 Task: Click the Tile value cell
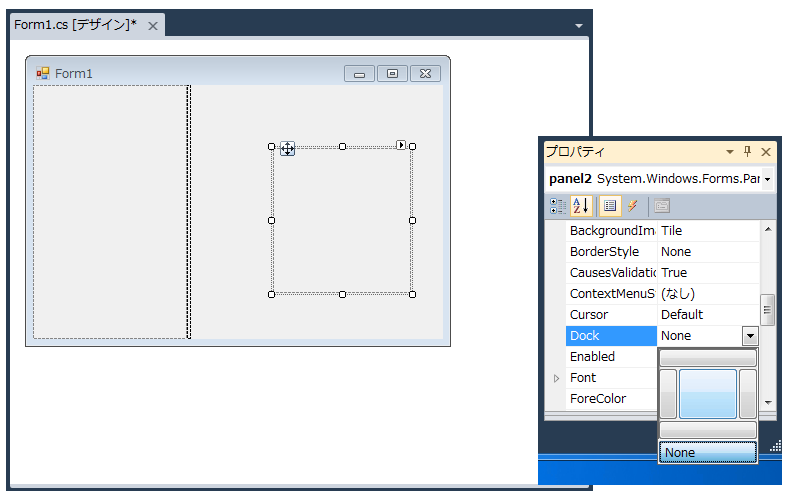click(708, 231)
